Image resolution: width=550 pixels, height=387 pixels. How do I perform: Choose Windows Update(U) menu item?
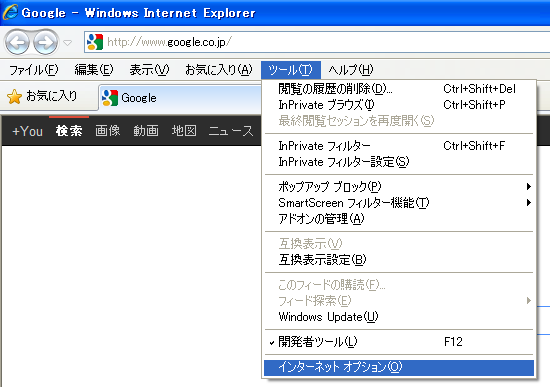pos(399,316)
